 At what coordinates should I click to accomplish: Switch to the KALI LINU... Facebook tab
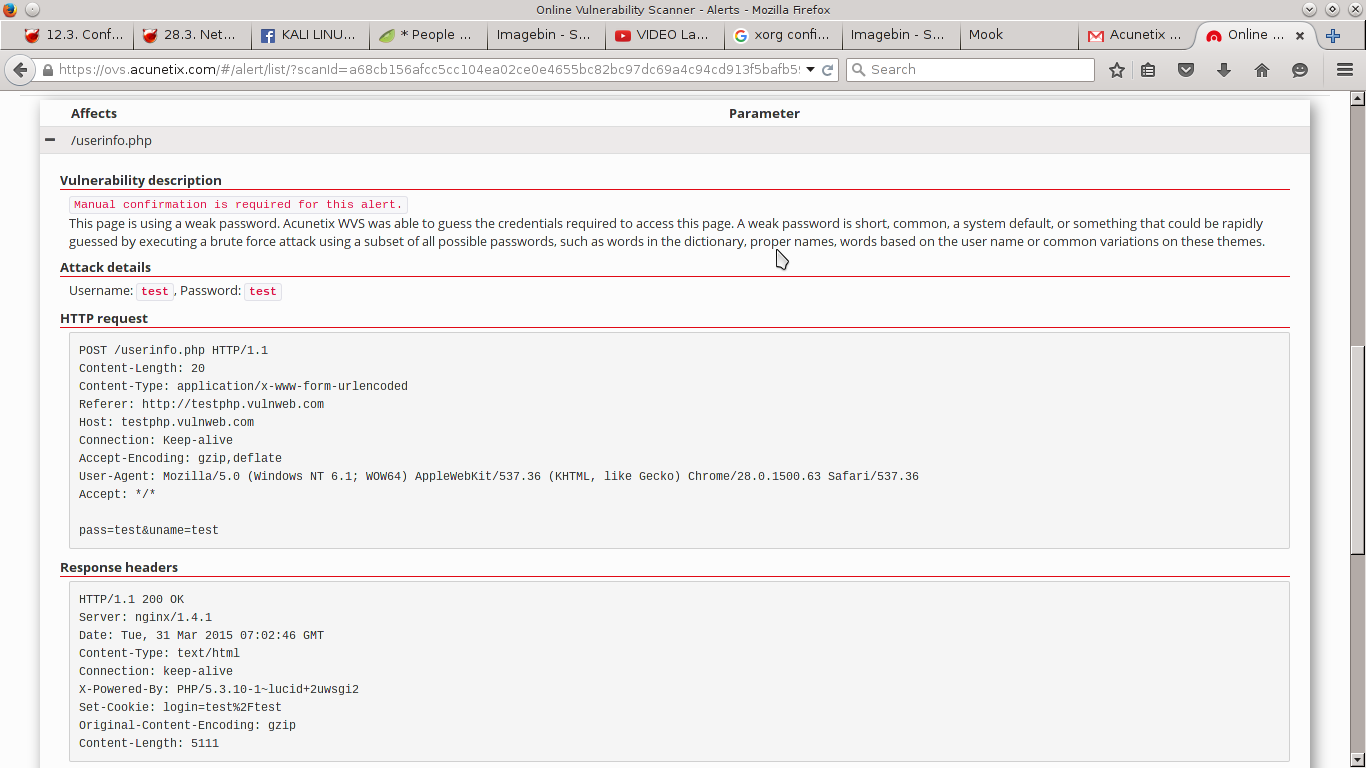(x=309, y=35)
